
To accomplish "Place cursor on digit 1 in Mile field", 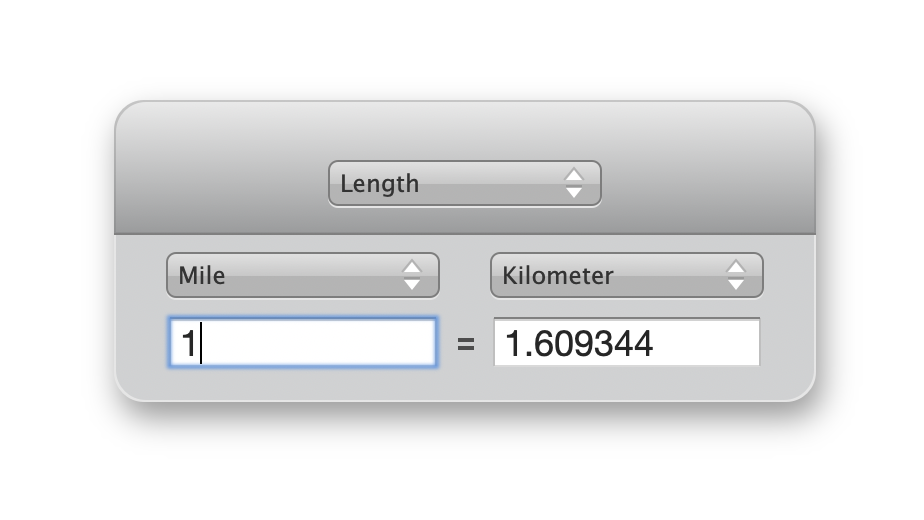I will click(188, 344).
